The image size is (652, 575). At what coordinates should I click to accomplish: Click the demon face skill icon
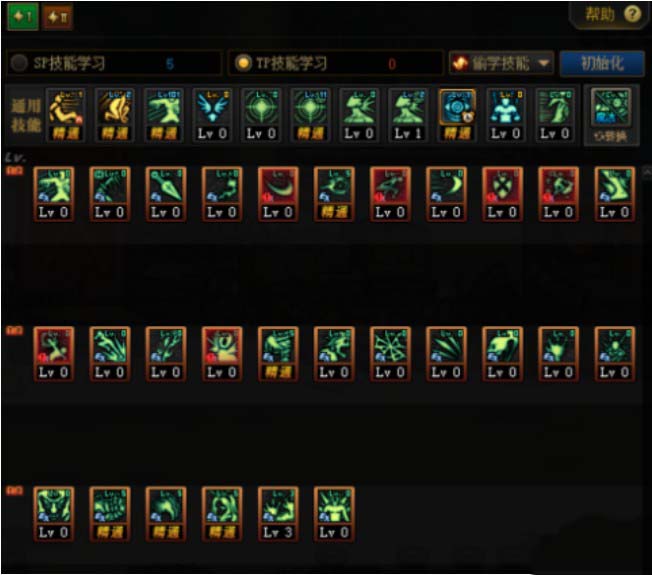[54, 514]
